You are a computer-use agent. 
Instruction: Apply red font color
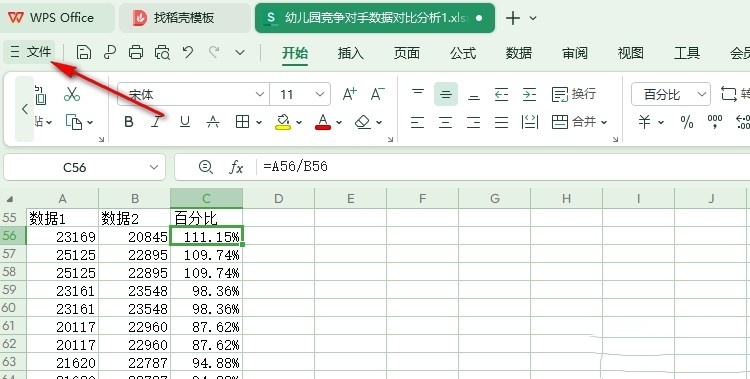[x=323, y=122]
